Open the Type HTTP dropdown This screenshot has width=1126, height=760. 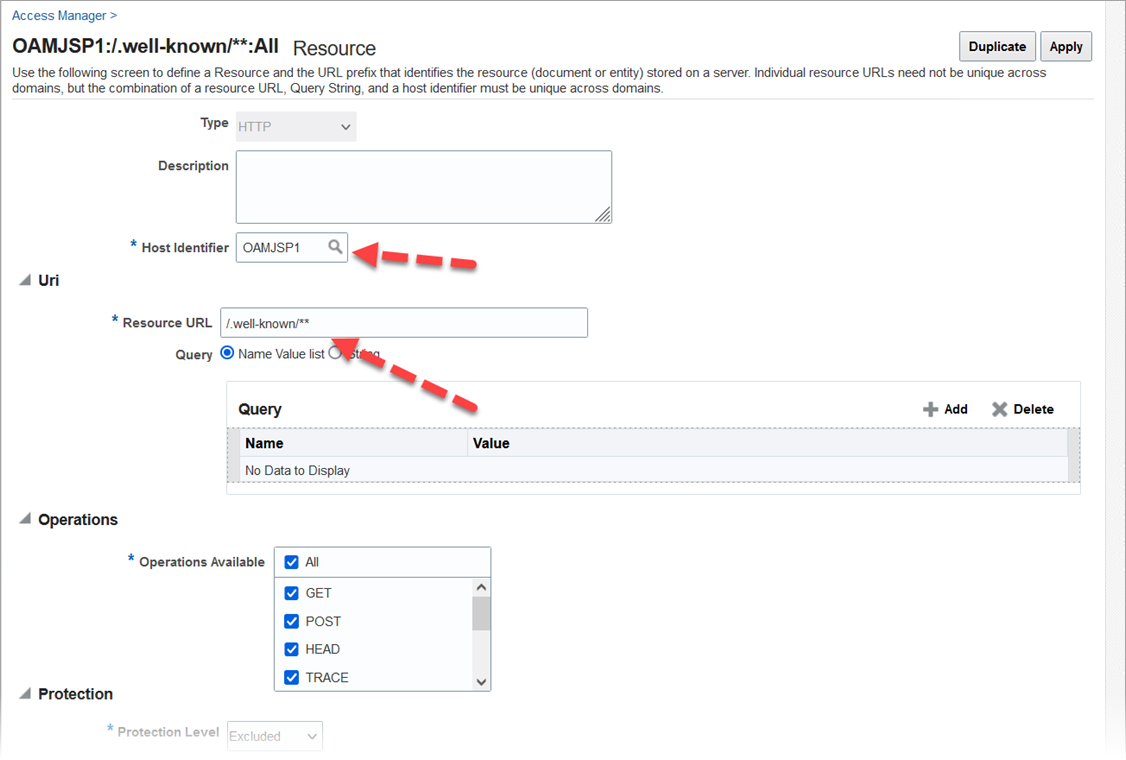(x=296, y=127)
